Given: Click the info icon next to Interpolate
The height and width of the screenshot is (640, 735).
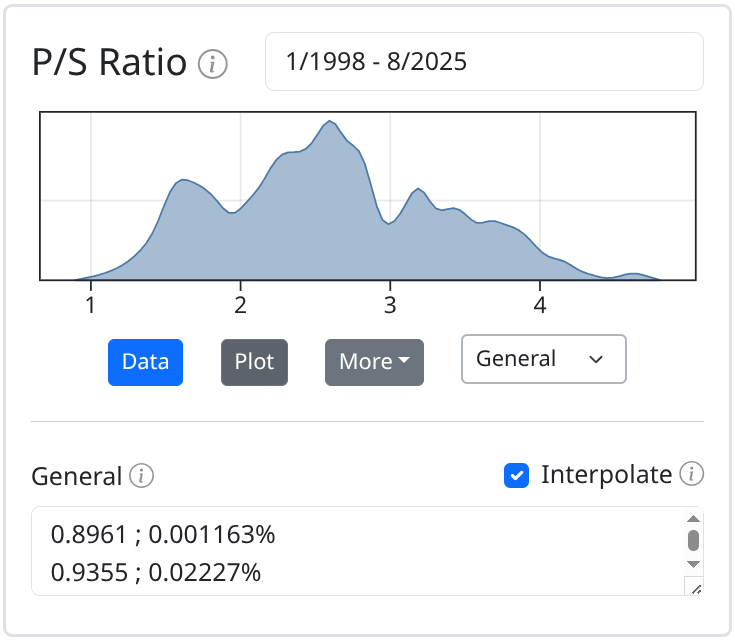Looking at the screenshot, I should tap(692, 474).
